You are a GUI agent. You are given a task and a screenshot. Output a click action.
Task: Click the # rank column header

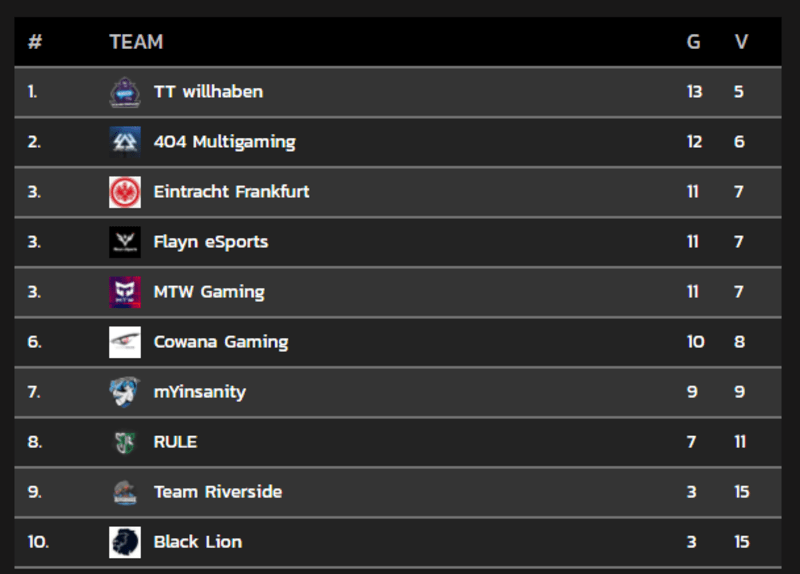point(35,42)
